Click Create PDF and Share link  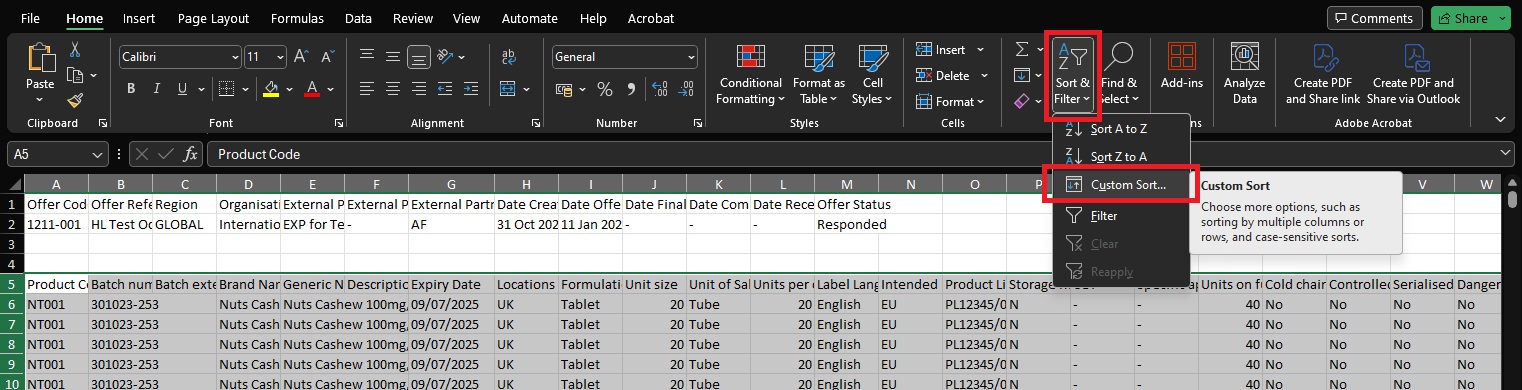pyautogui.click(x=1323, y=76)
